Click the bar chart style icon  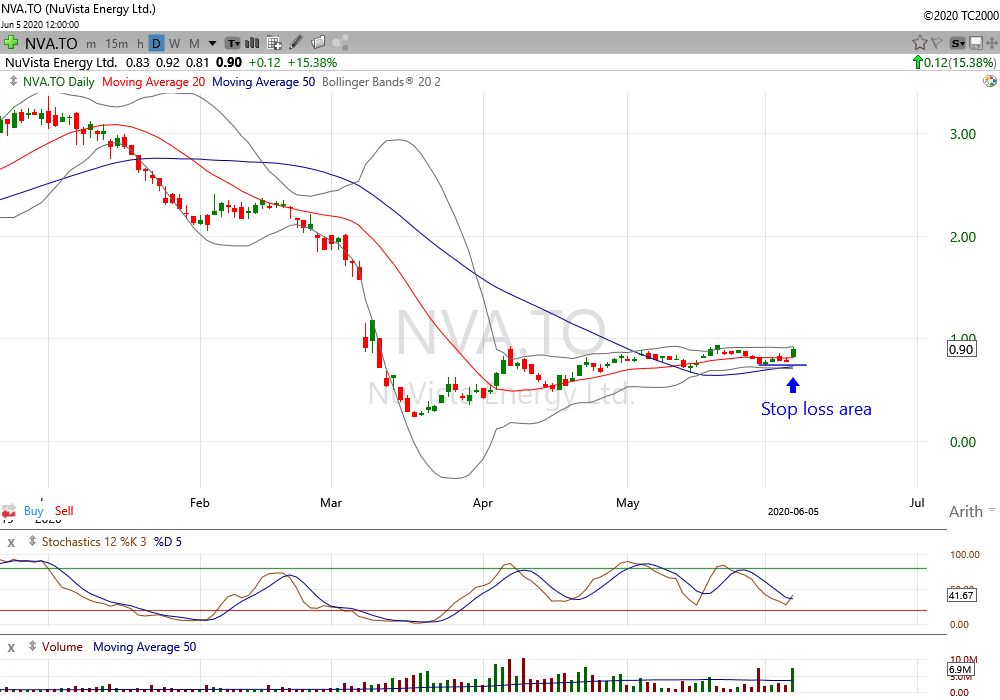253,43
